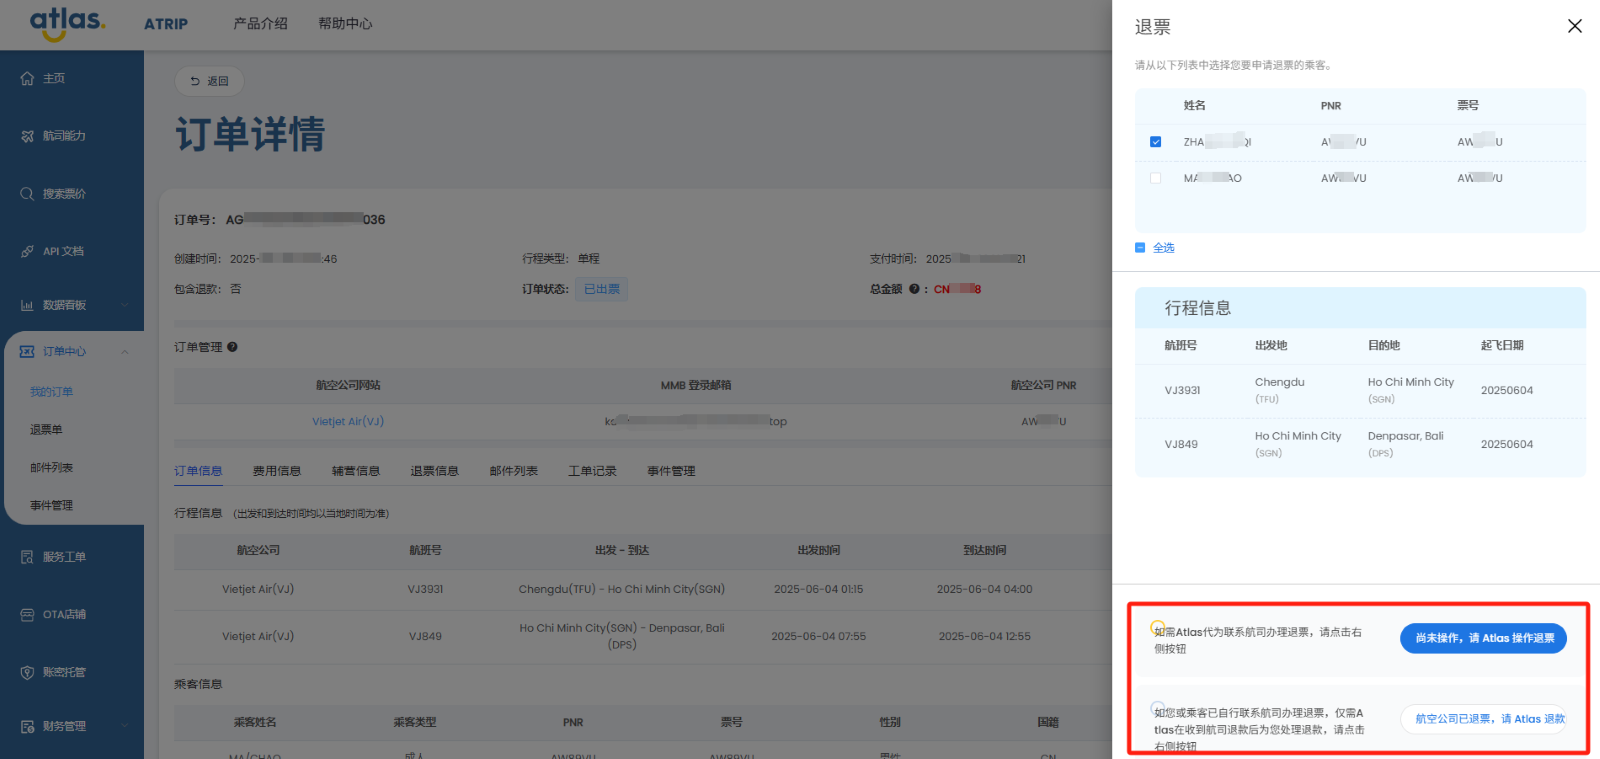
Task: Click the OTA store sidebar icon
Action: click(27, 615)
